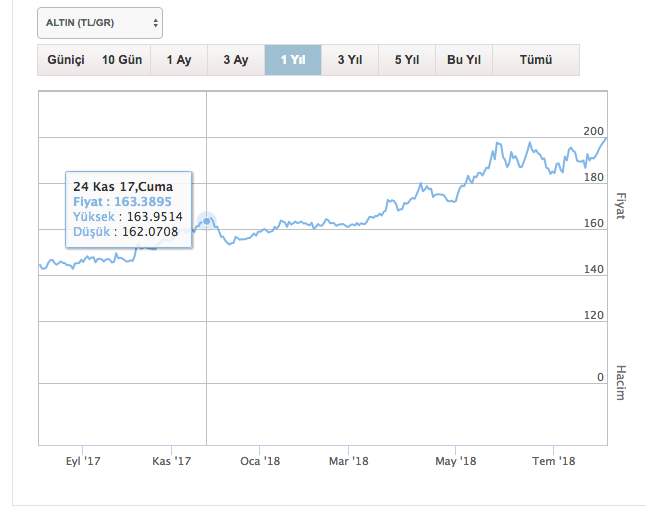Click the highlighted data point marker

[x=206, y=221]
